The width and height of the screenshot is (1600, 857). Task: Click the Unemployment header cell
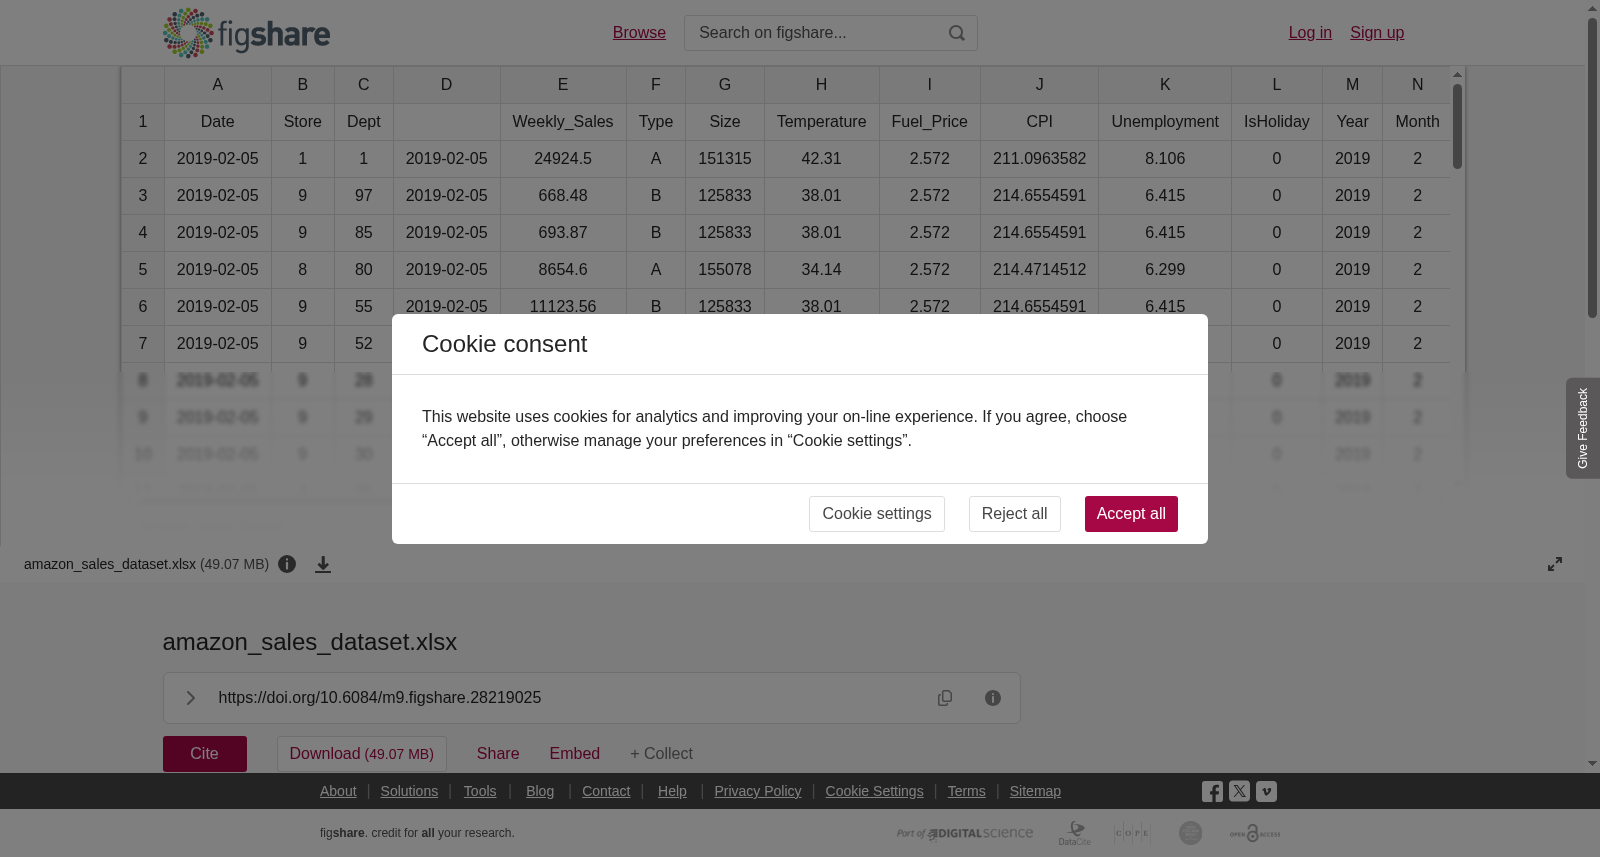1165,122
